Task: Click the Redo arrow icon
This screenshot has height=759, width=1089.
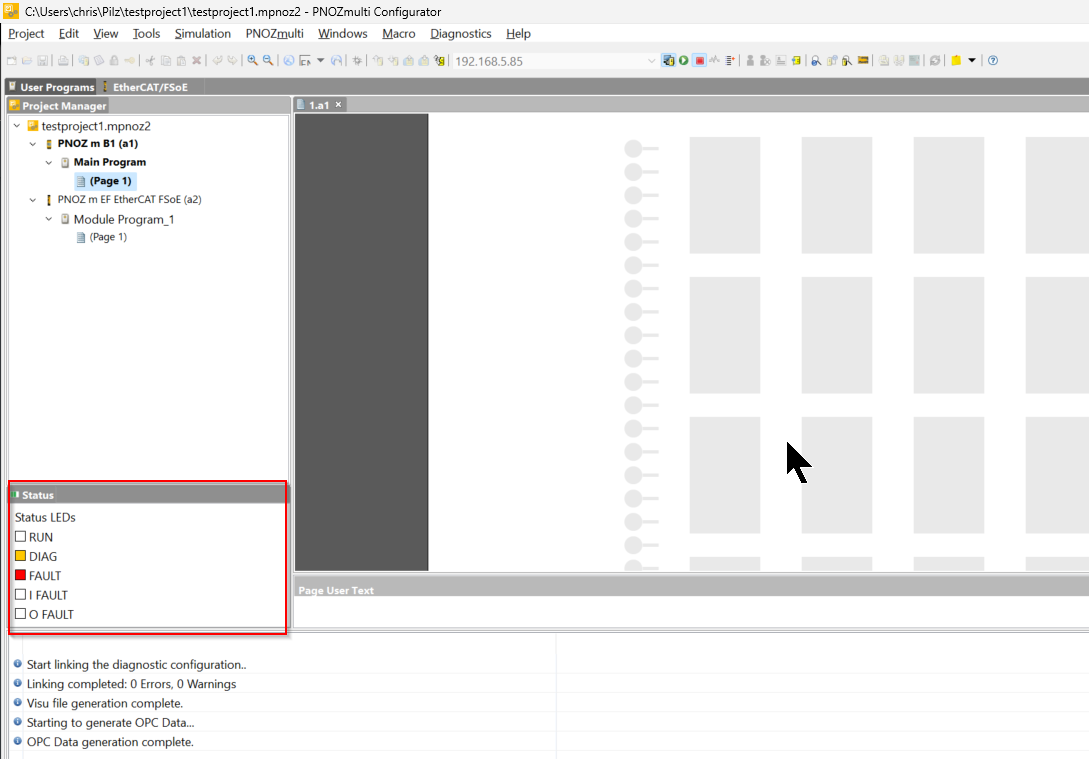Action: 233,60
